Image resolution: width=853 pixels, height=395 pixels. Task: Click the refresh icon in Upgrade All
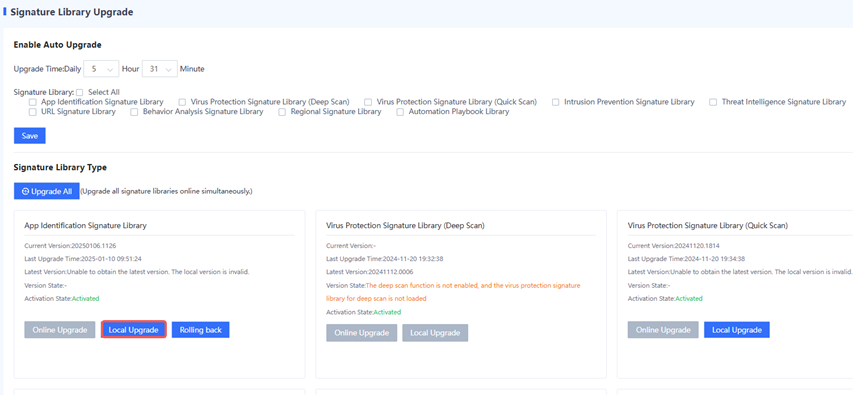click(25, 192)
